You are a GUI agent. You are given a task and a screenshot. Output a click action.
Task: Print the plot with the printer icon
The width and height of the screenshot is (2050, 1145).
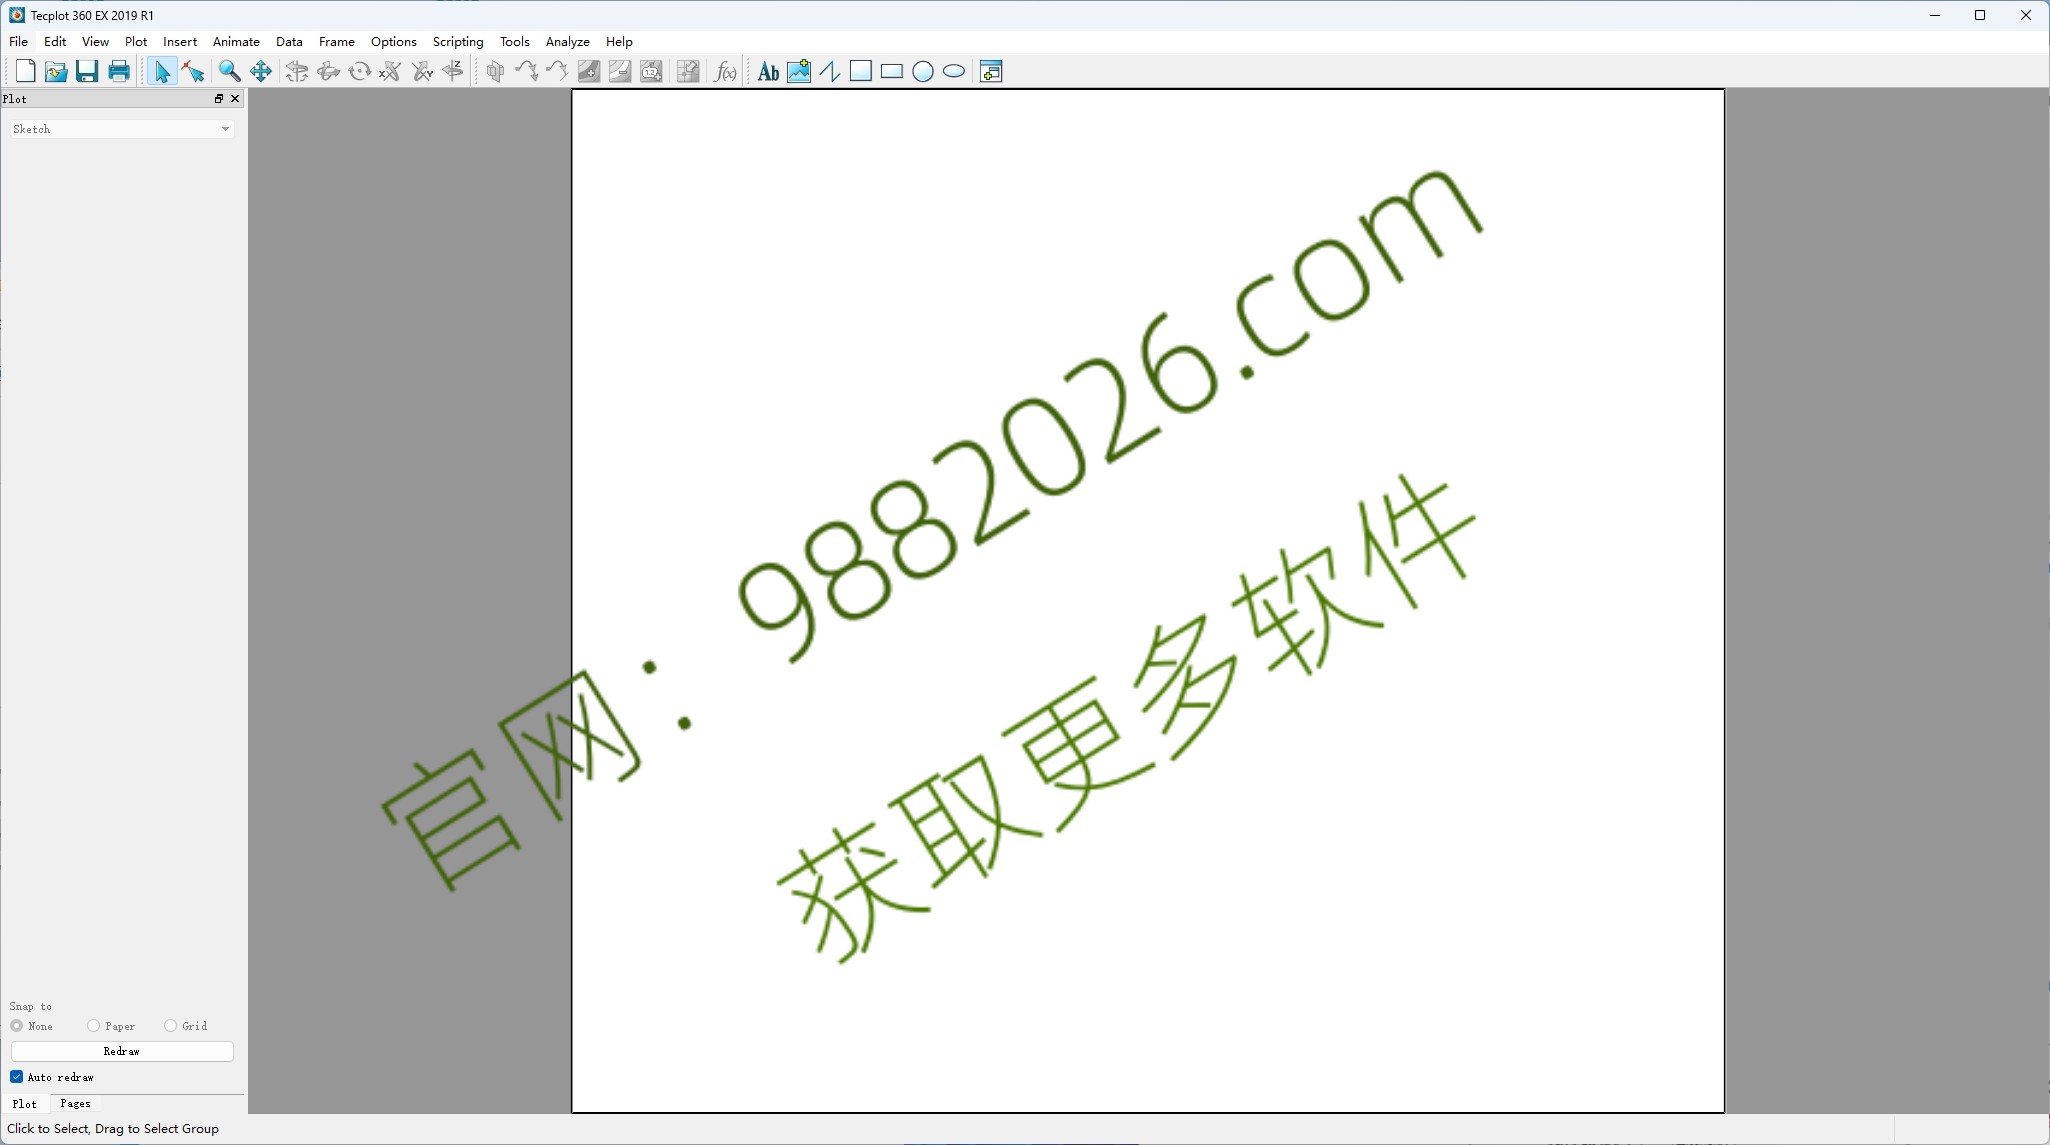pos(119,71)
